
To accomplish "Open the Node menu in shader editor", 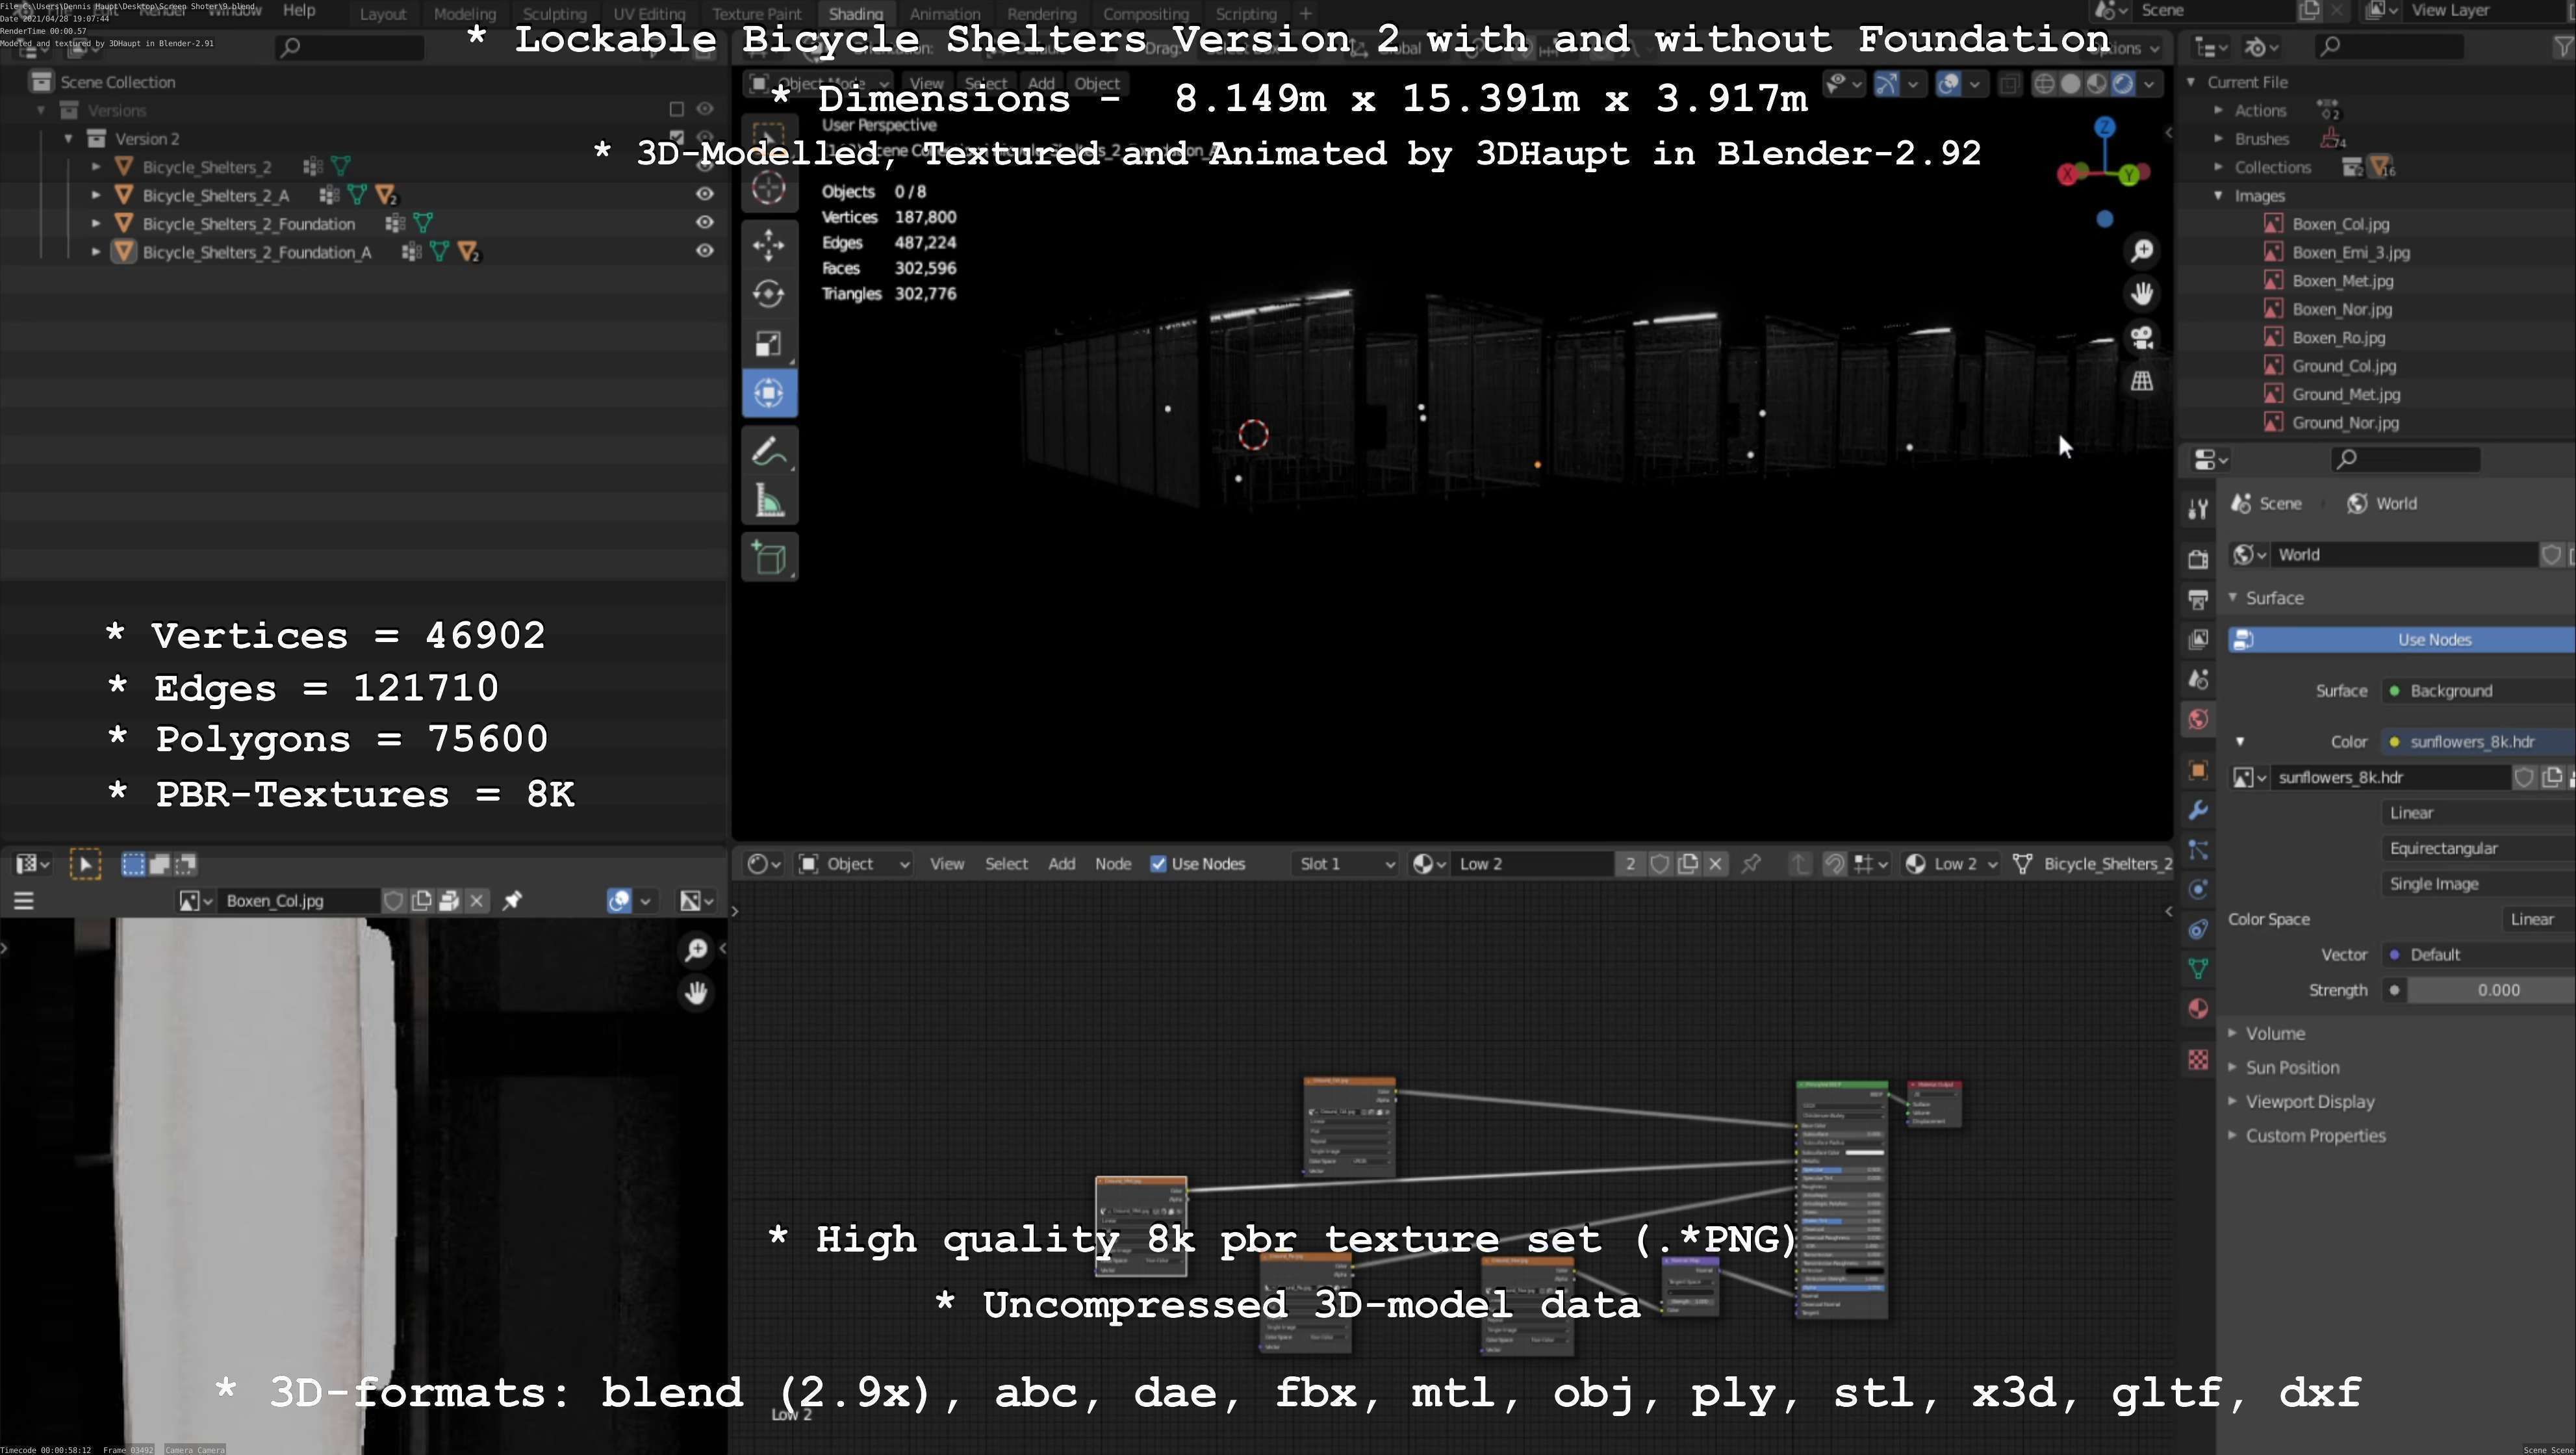I will 1112,864.
